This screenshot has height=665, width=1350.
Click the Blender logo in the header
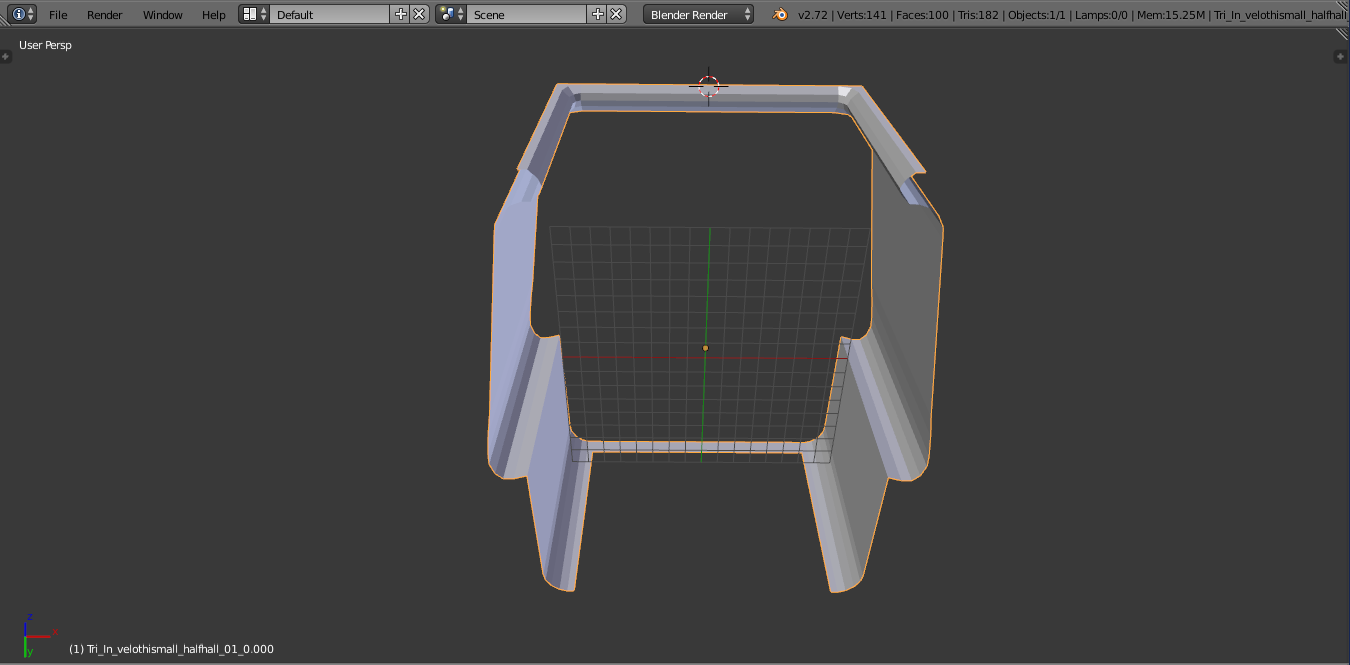(x=779, y=14)
